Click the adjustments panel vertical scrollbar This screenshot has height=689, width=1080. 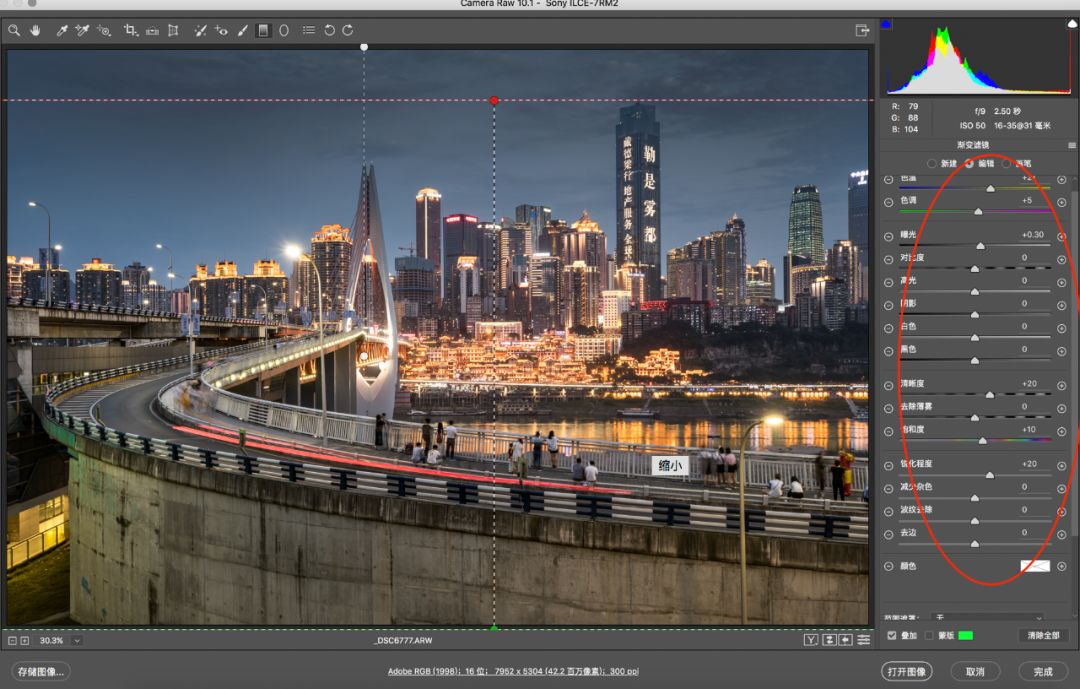(1074, 365)
